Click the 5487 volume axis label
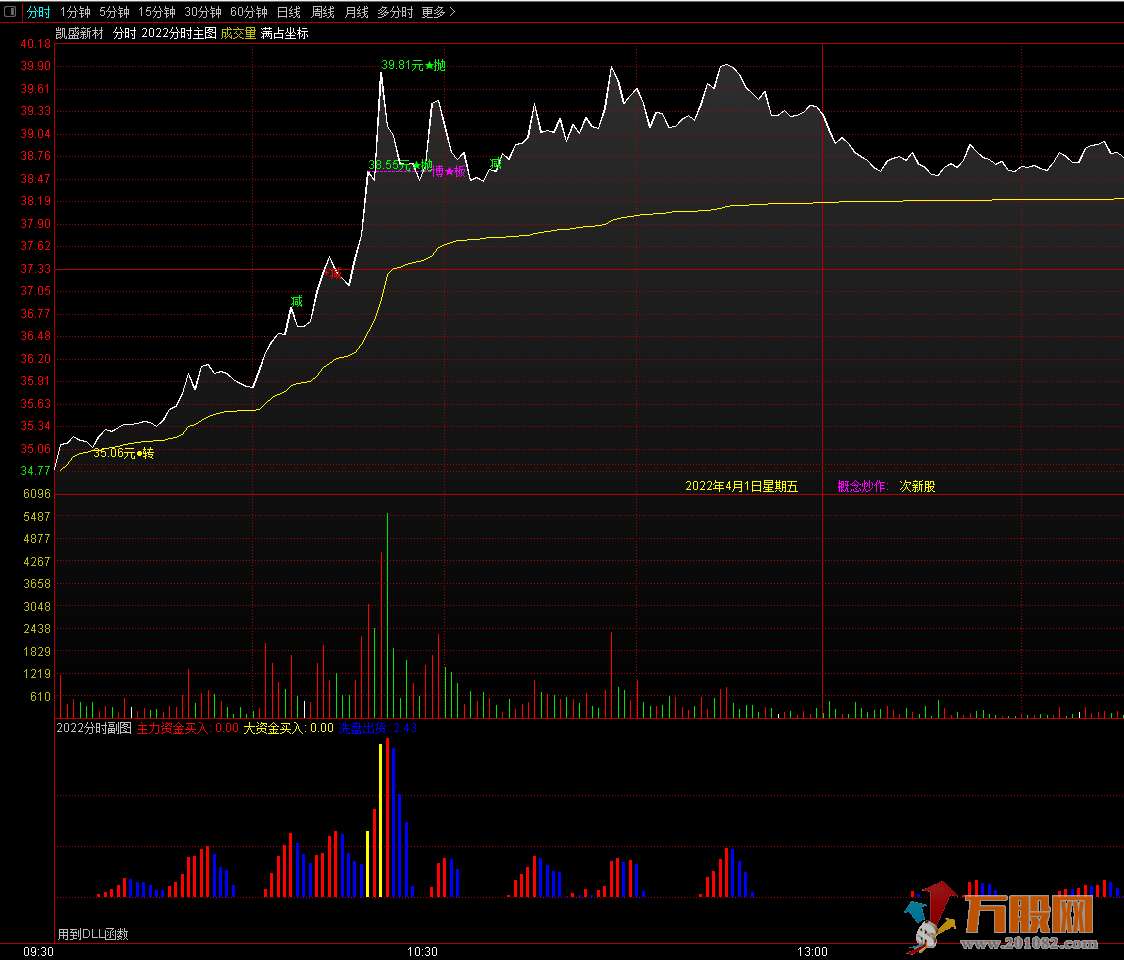This screenshot has width=1124, height=960. coord(37,516)
